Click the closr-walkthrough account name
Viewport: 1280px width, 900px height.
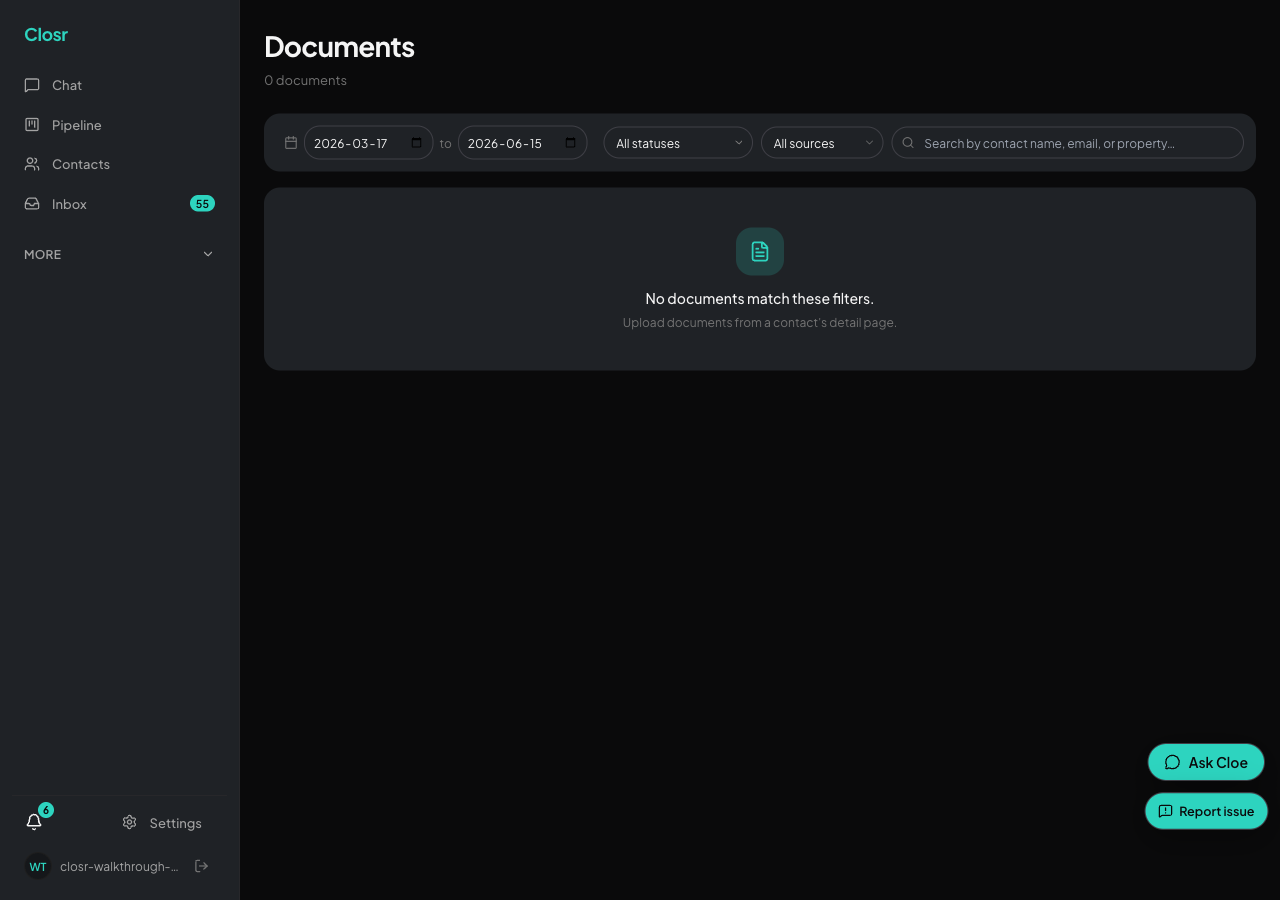[x=119, y=866]
